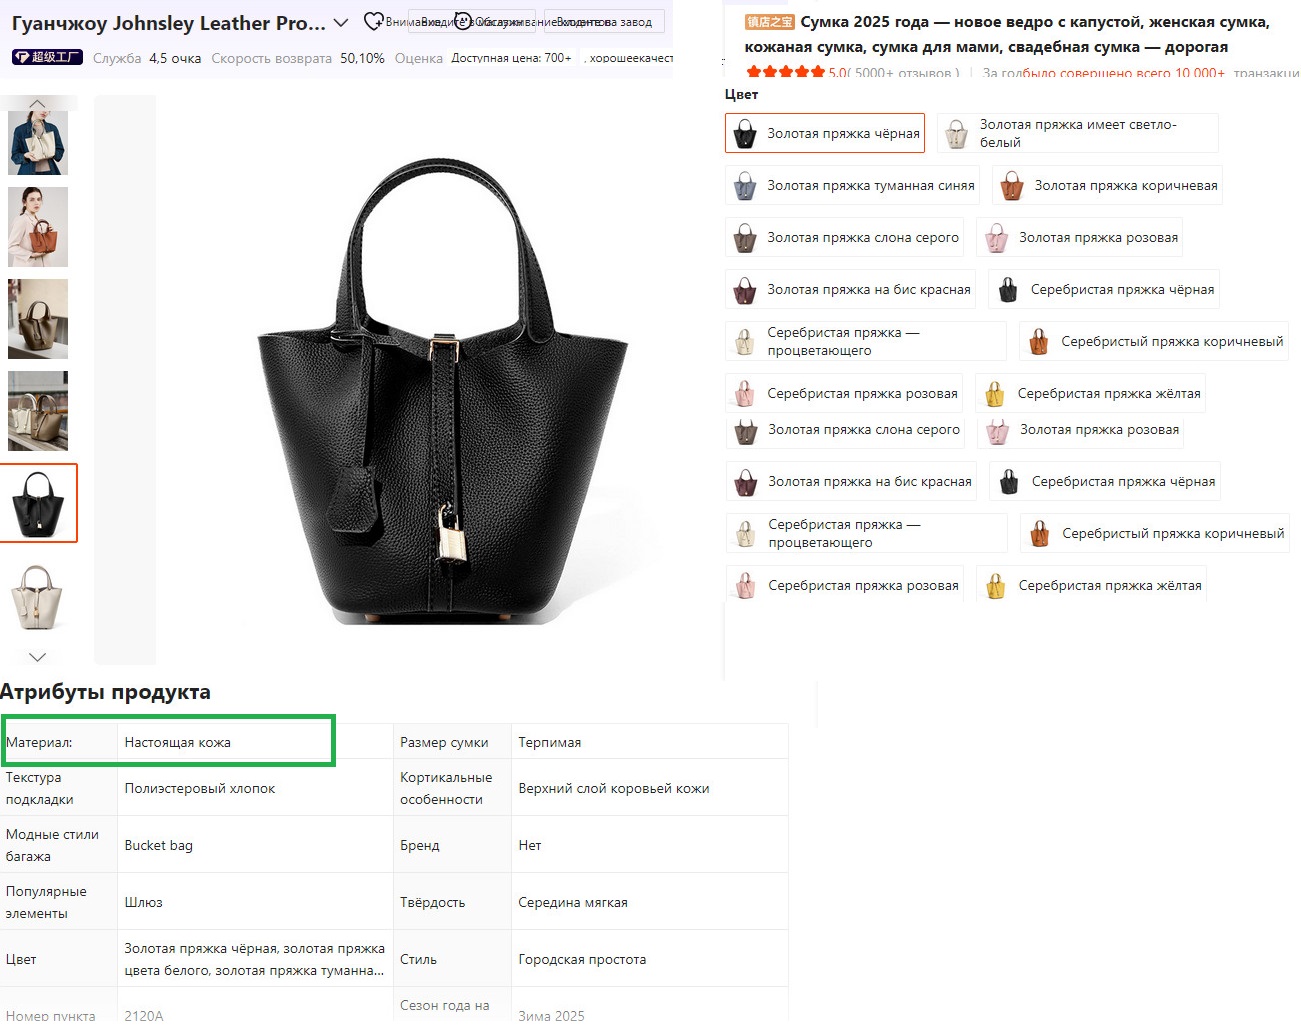1301x1034 pixels.
Task: Click the large black bag product image
Action: tap(442, 390)
